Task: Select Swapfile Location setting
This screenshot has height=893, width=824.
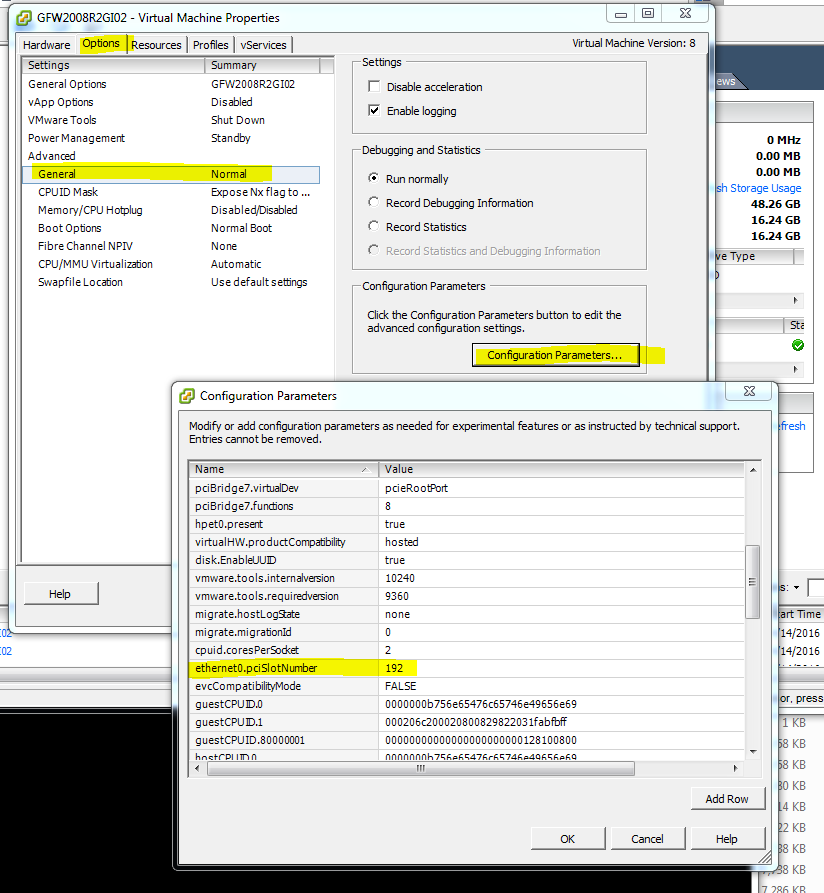Action: [171, 282]
